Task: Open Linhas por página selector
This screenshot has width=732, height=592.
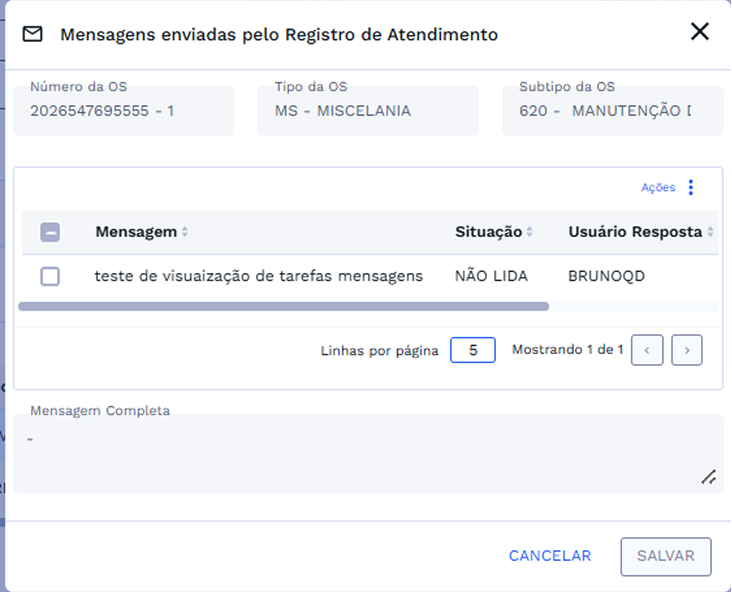Action: tap(472, 350)
